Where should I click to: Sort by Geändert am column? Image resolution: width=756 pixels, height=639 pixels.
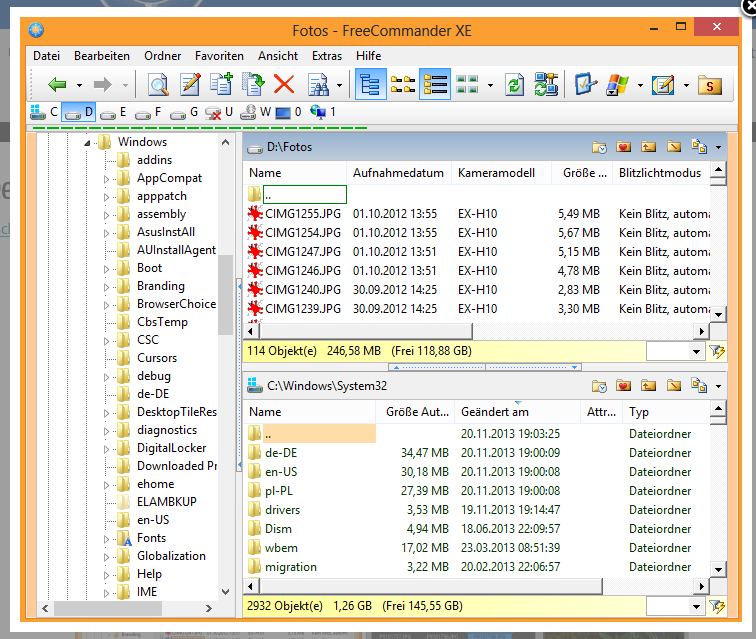517,412
